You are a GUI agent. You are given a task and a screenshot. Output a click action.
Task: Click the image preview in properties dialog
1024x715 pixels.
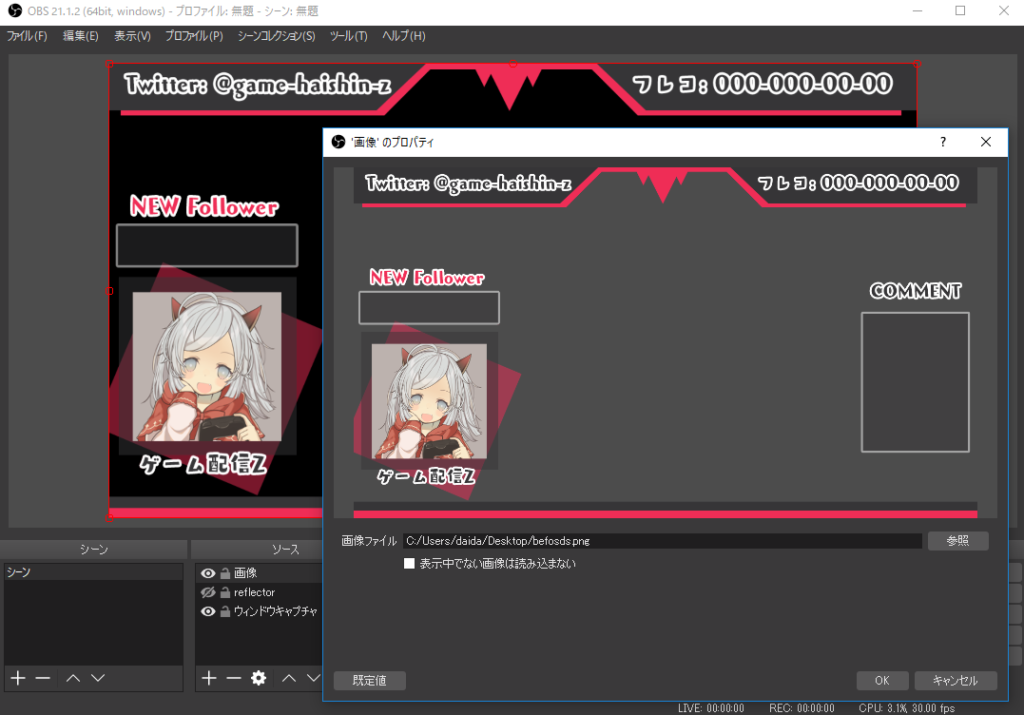pos(665,343)
